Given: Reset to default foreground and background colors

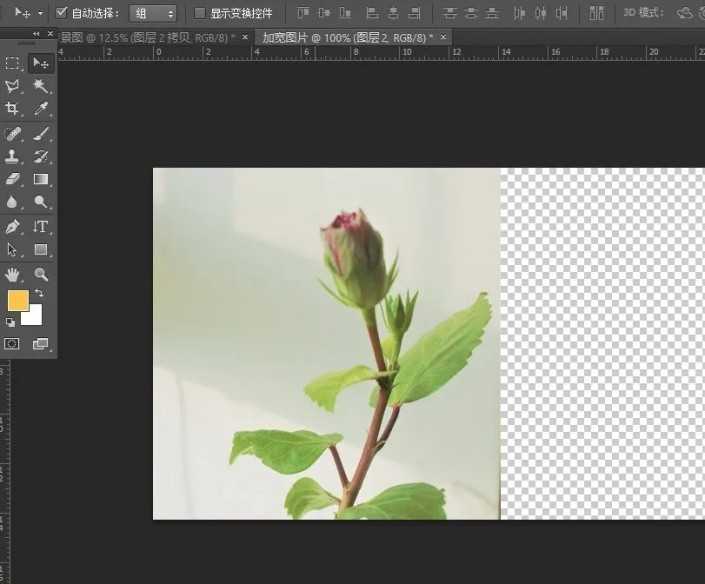Looking at the screenshot, I should (10, 322).
